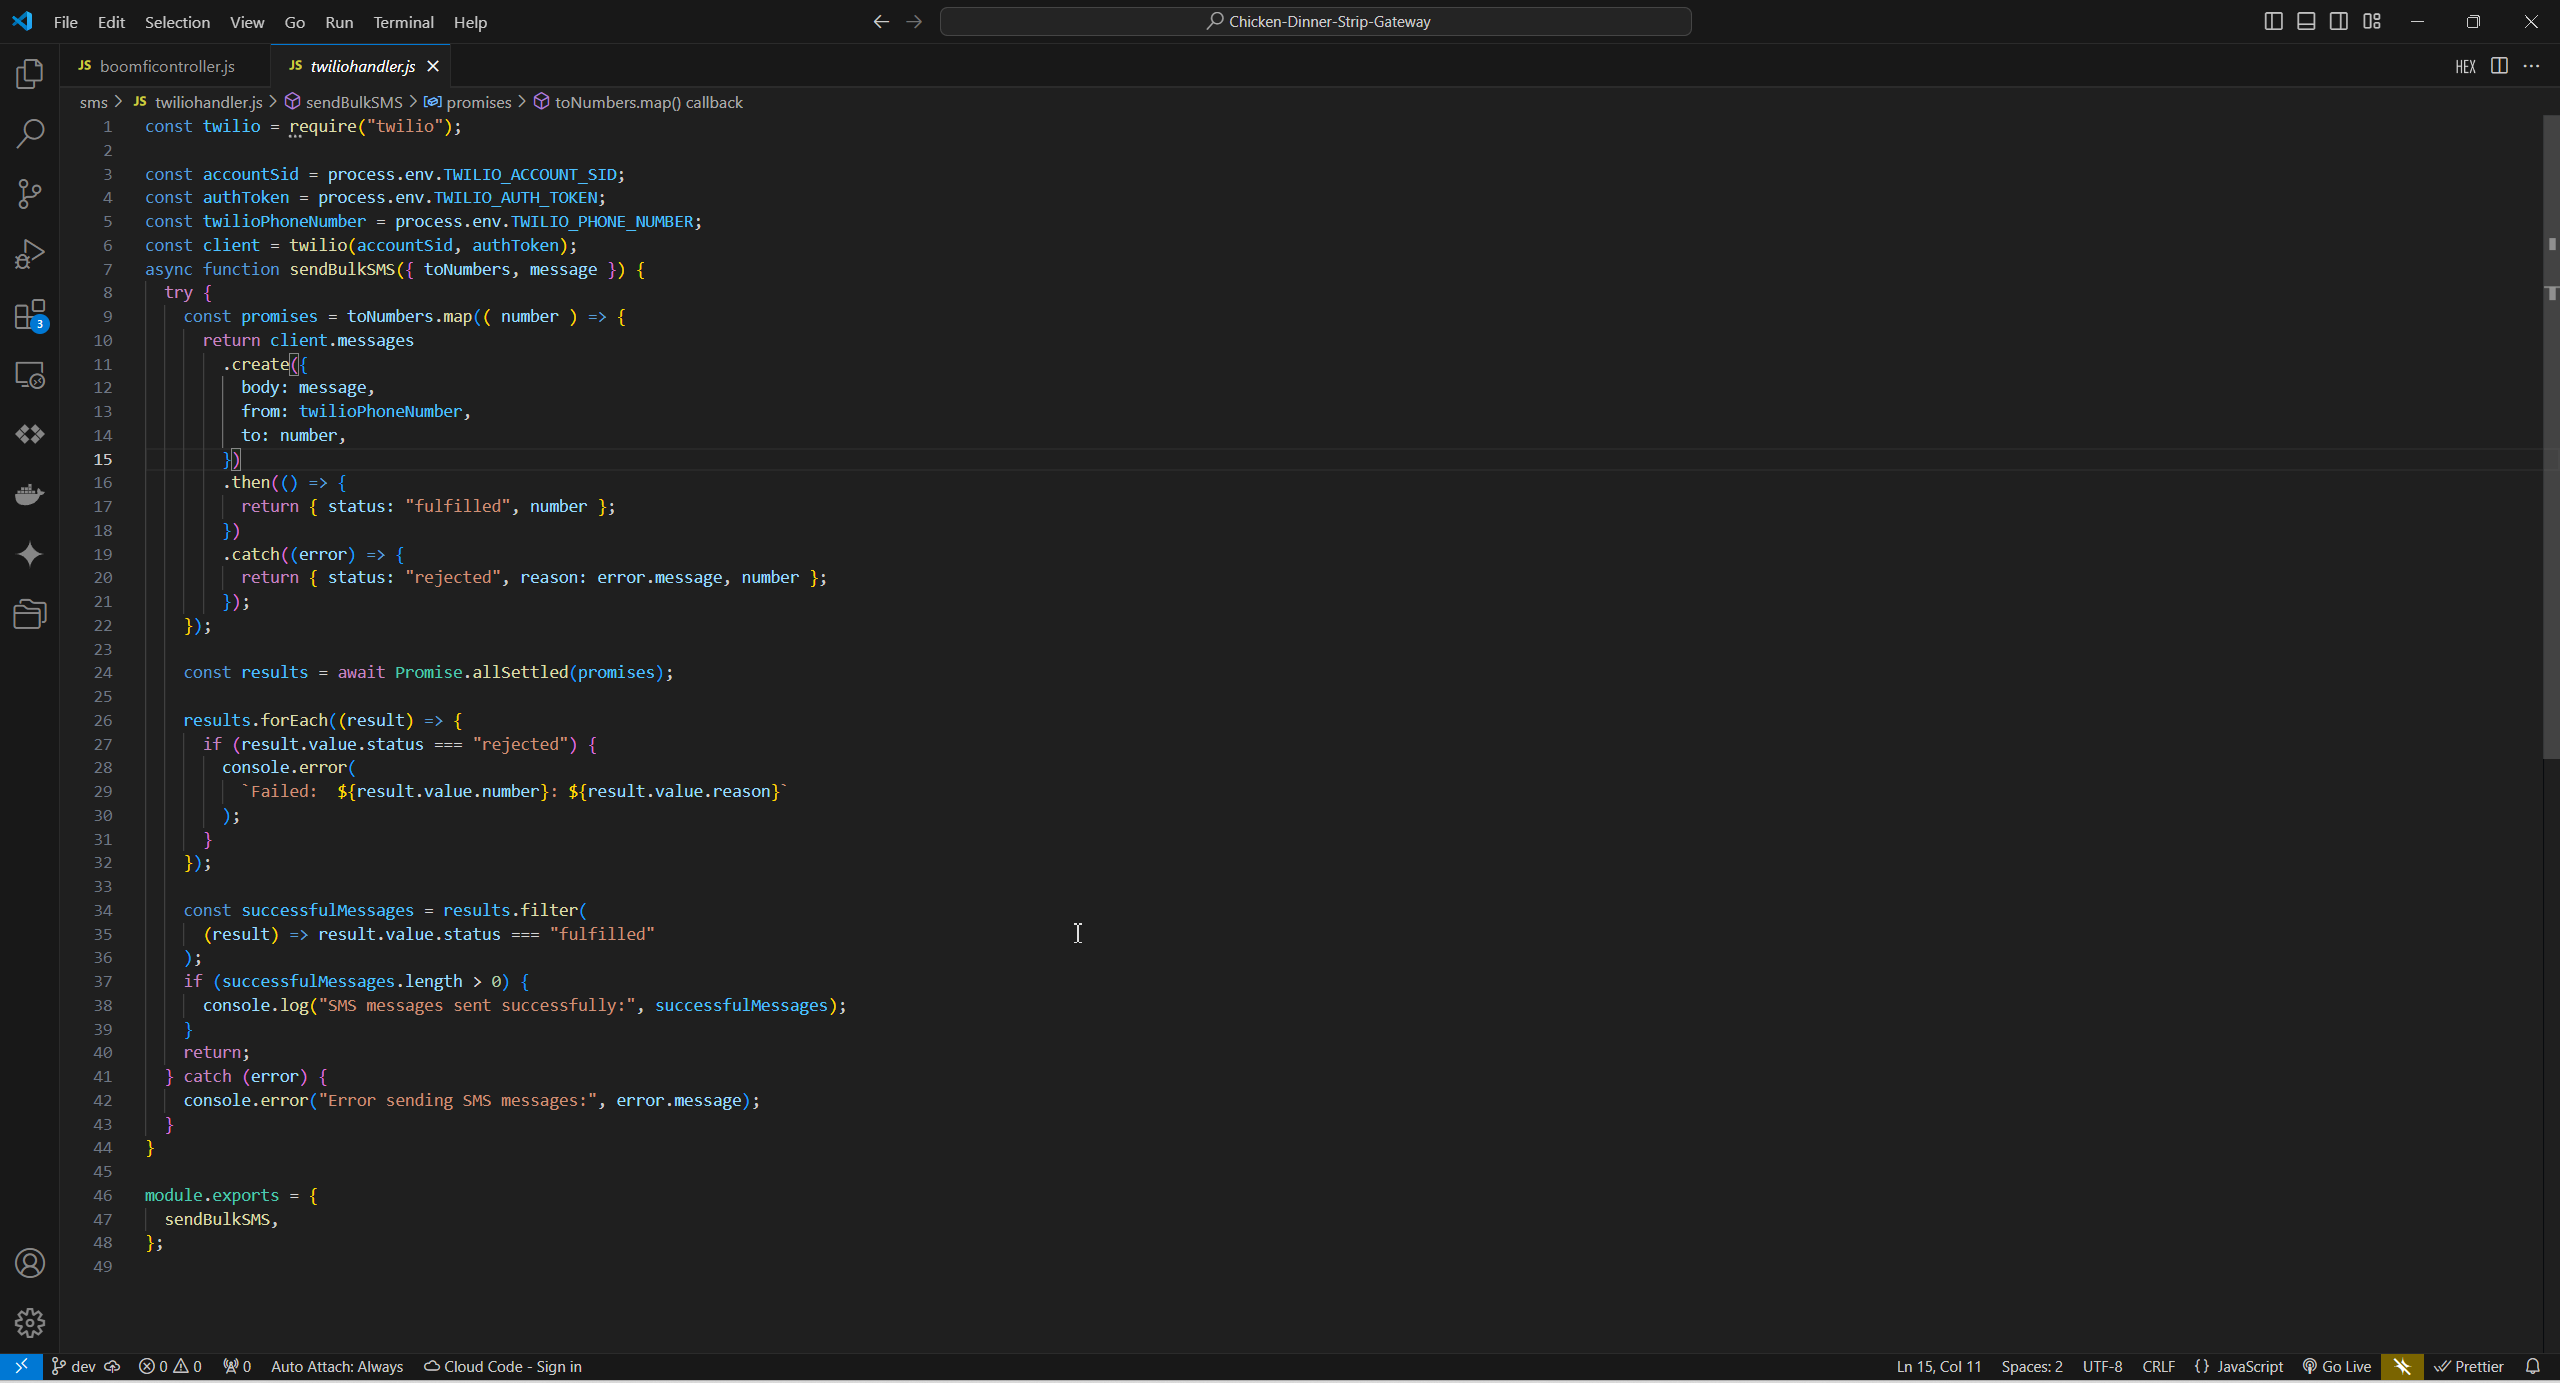The height and width of the screenshot is (1383, 2560).
Task: Open the Run and Debug view
Action: [30, 254]
